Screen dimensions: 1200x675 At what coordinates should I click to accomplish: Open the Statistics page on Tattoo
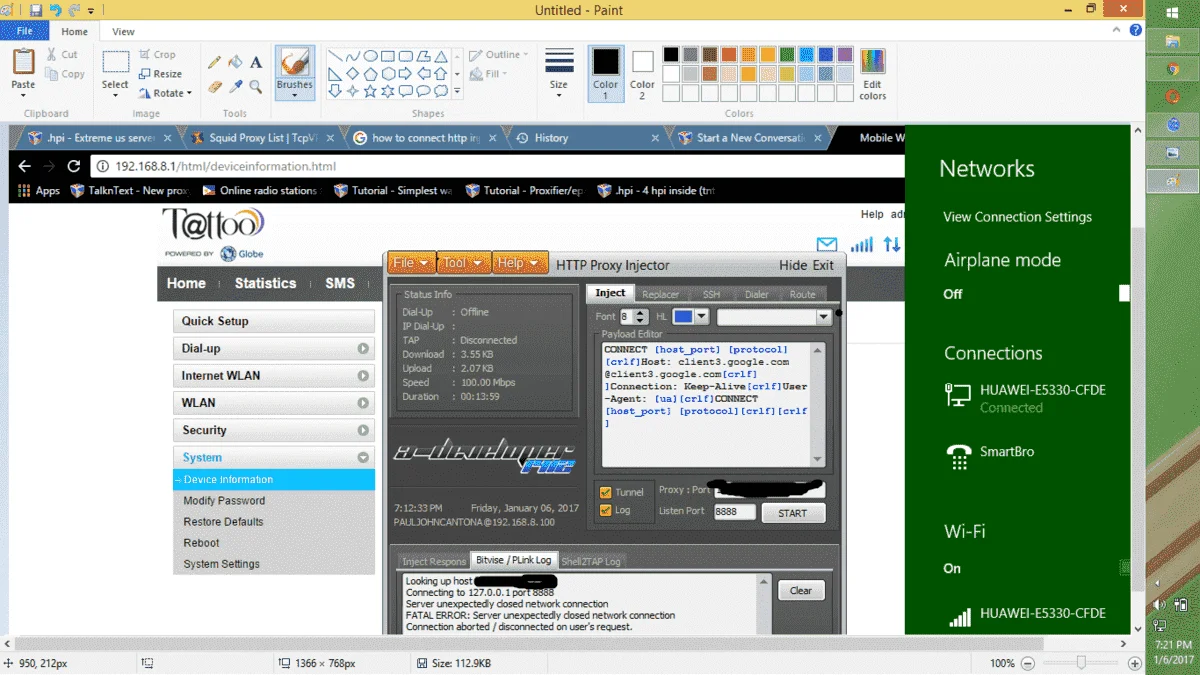(x=265, y=283)
